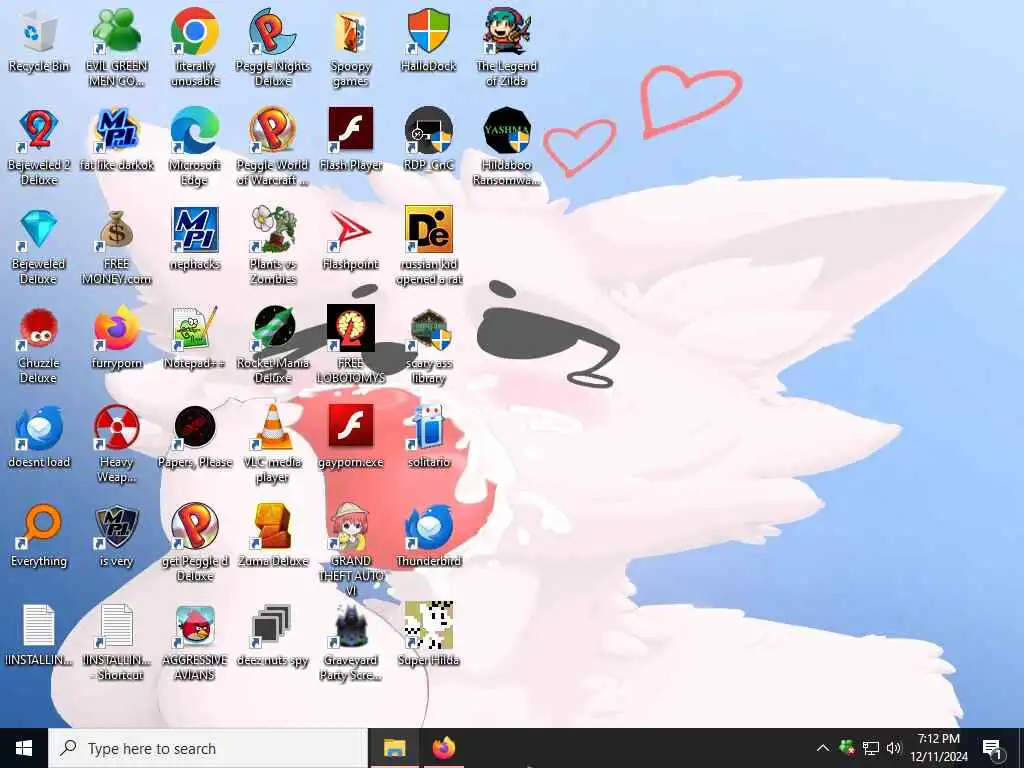Open the network status tray icon
1024x768 pixels.
click(871, 748)
